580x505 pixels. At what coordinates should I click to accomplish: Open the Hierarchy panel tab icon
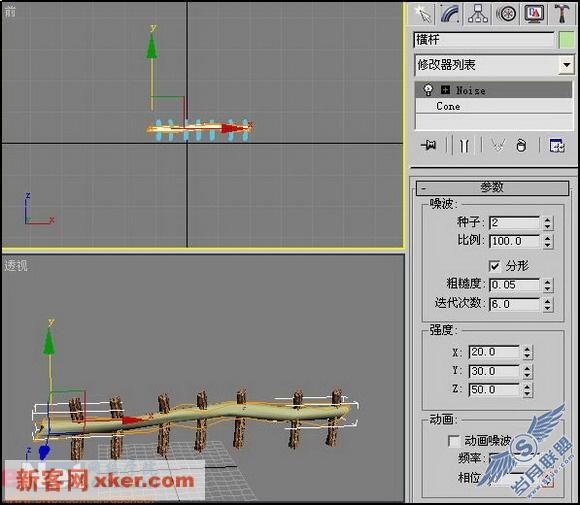point(478,14)
